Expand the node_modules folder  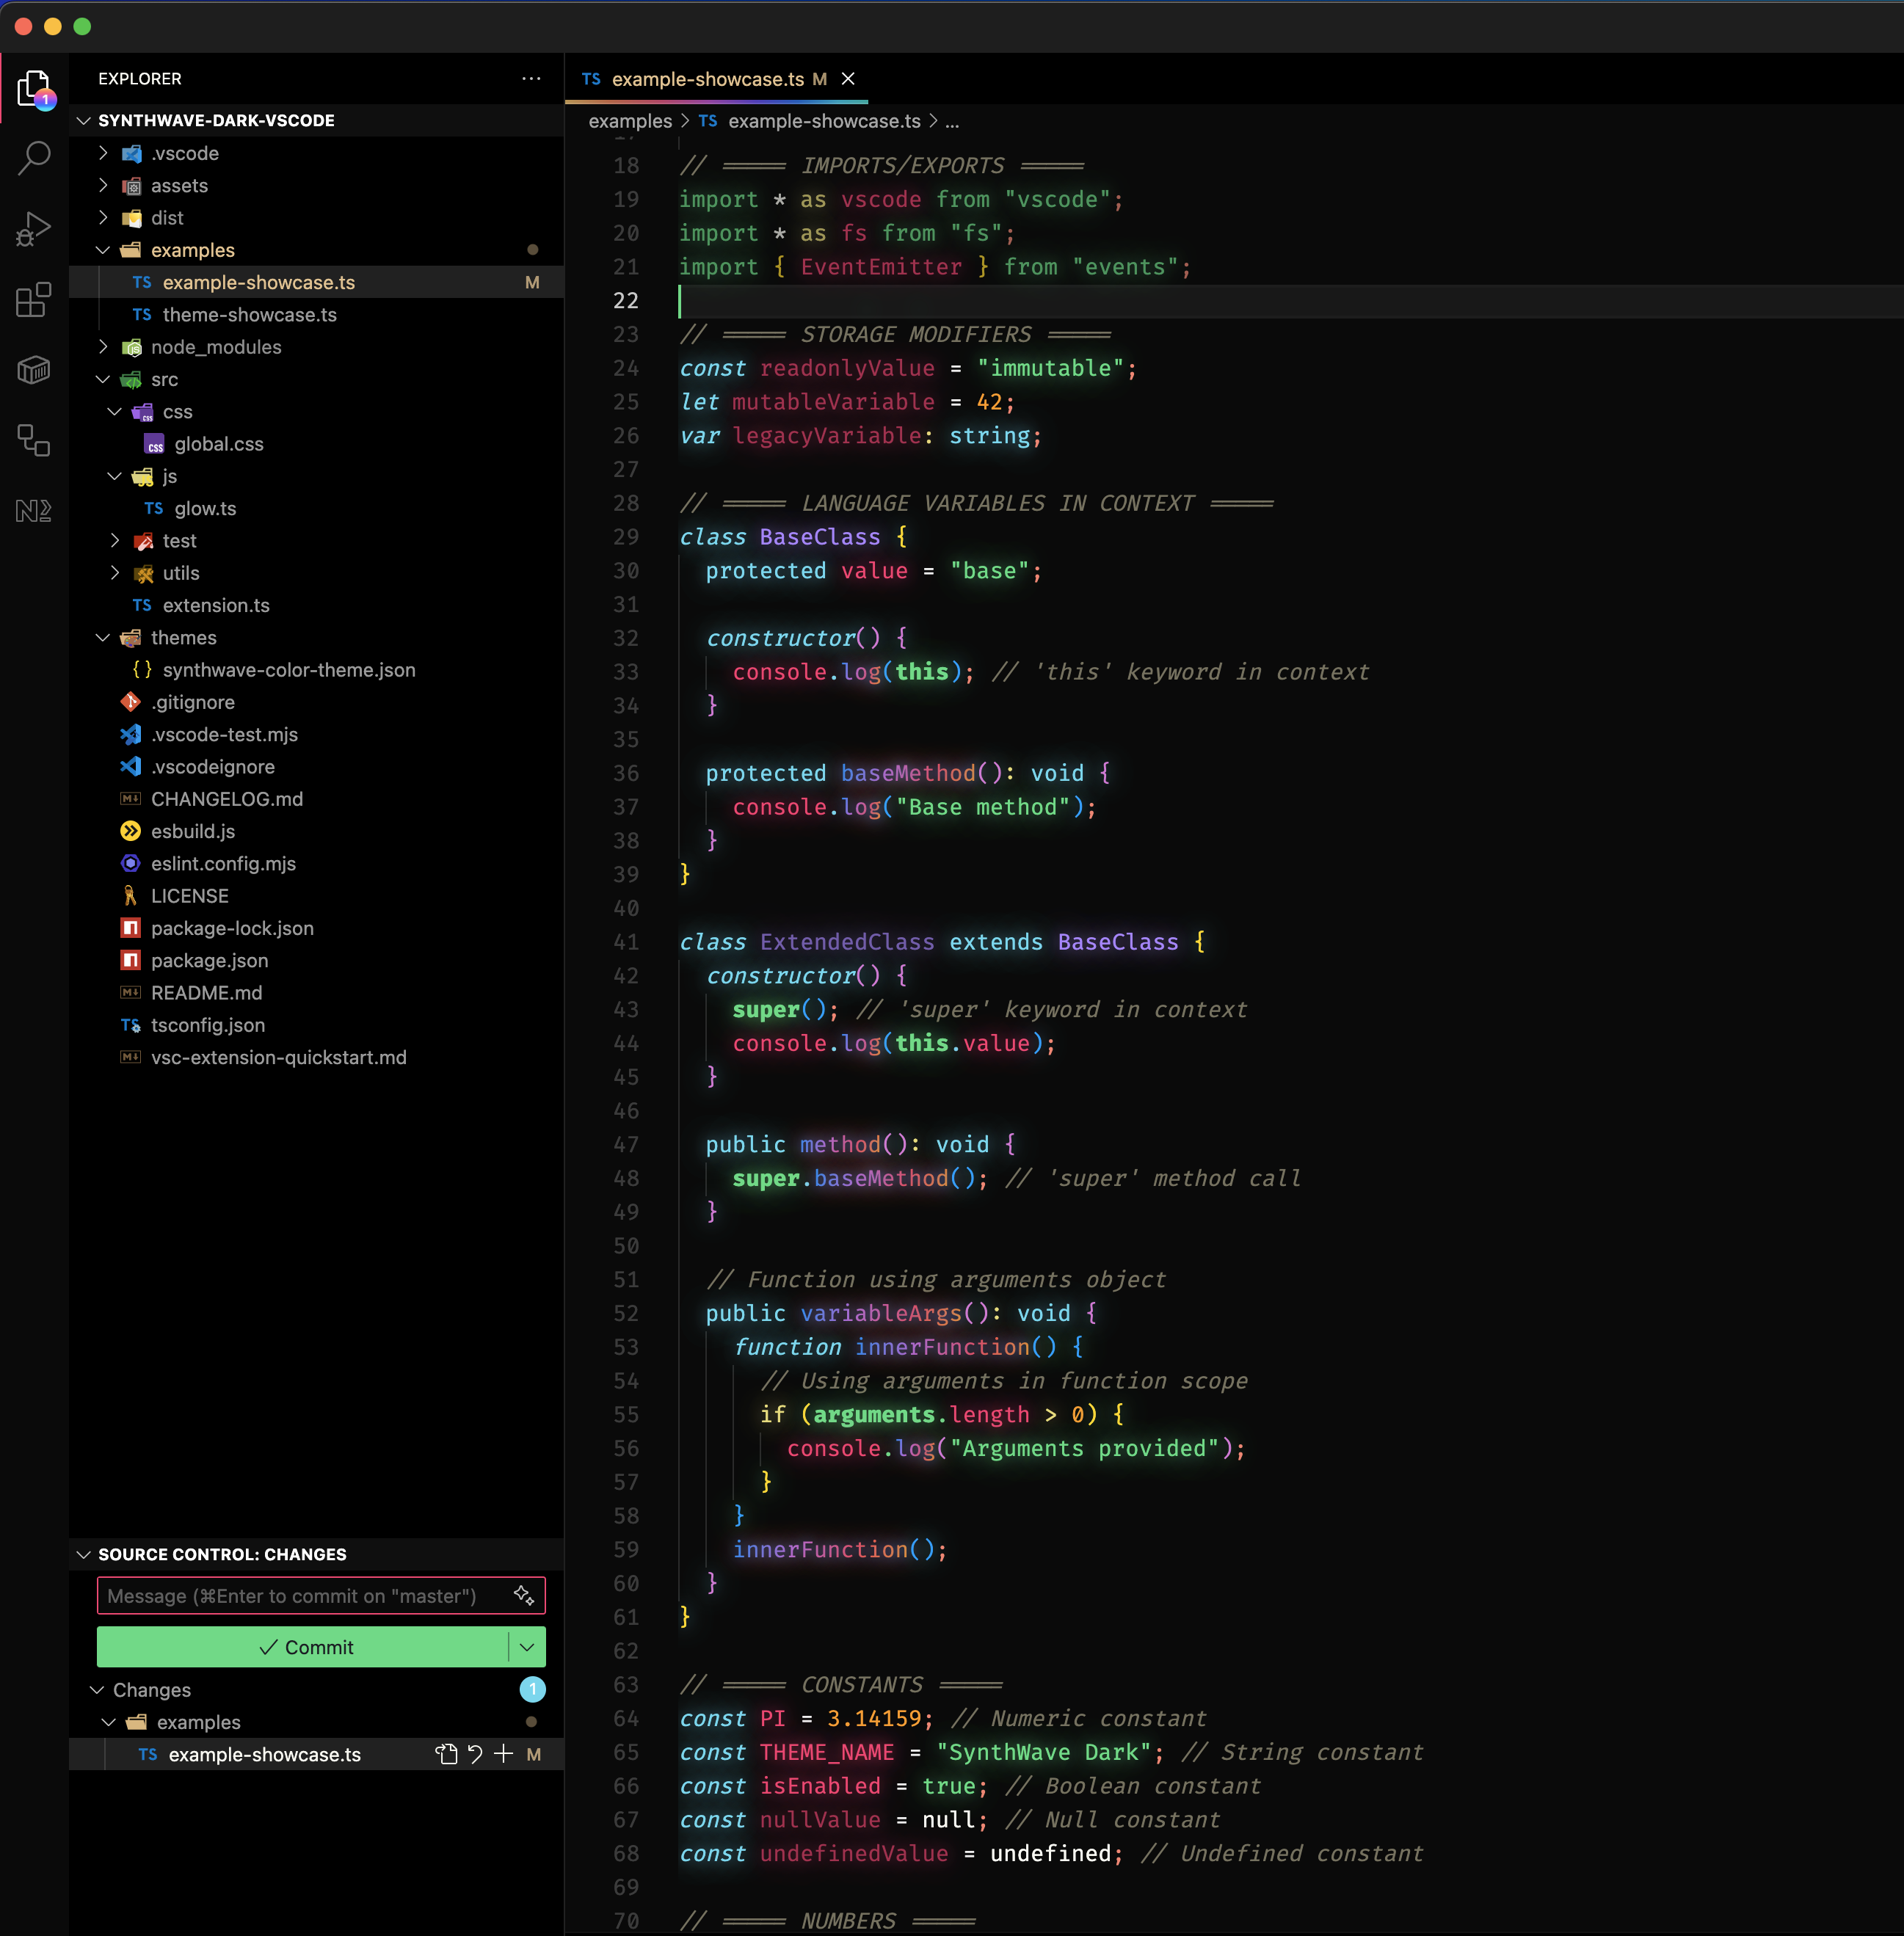point(103,347)
